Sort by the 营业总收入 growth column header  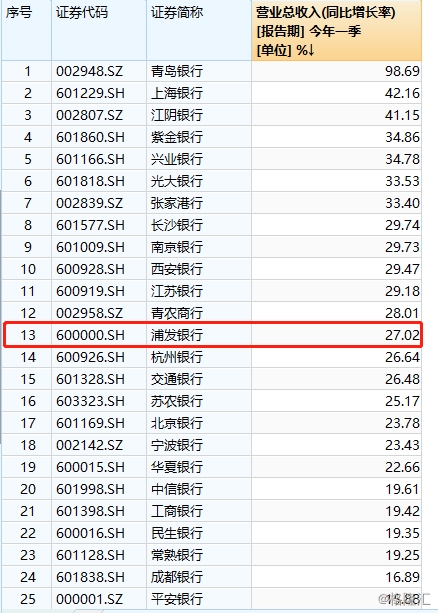(x=336, y=30)
